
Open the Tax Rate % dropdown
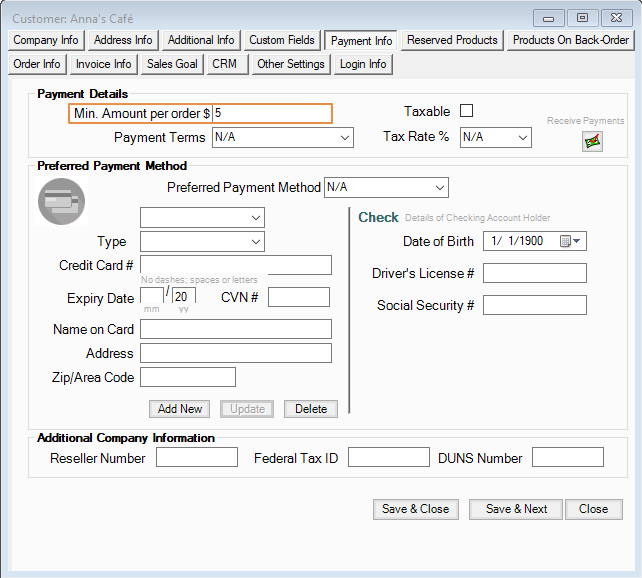tap(523, 137)
